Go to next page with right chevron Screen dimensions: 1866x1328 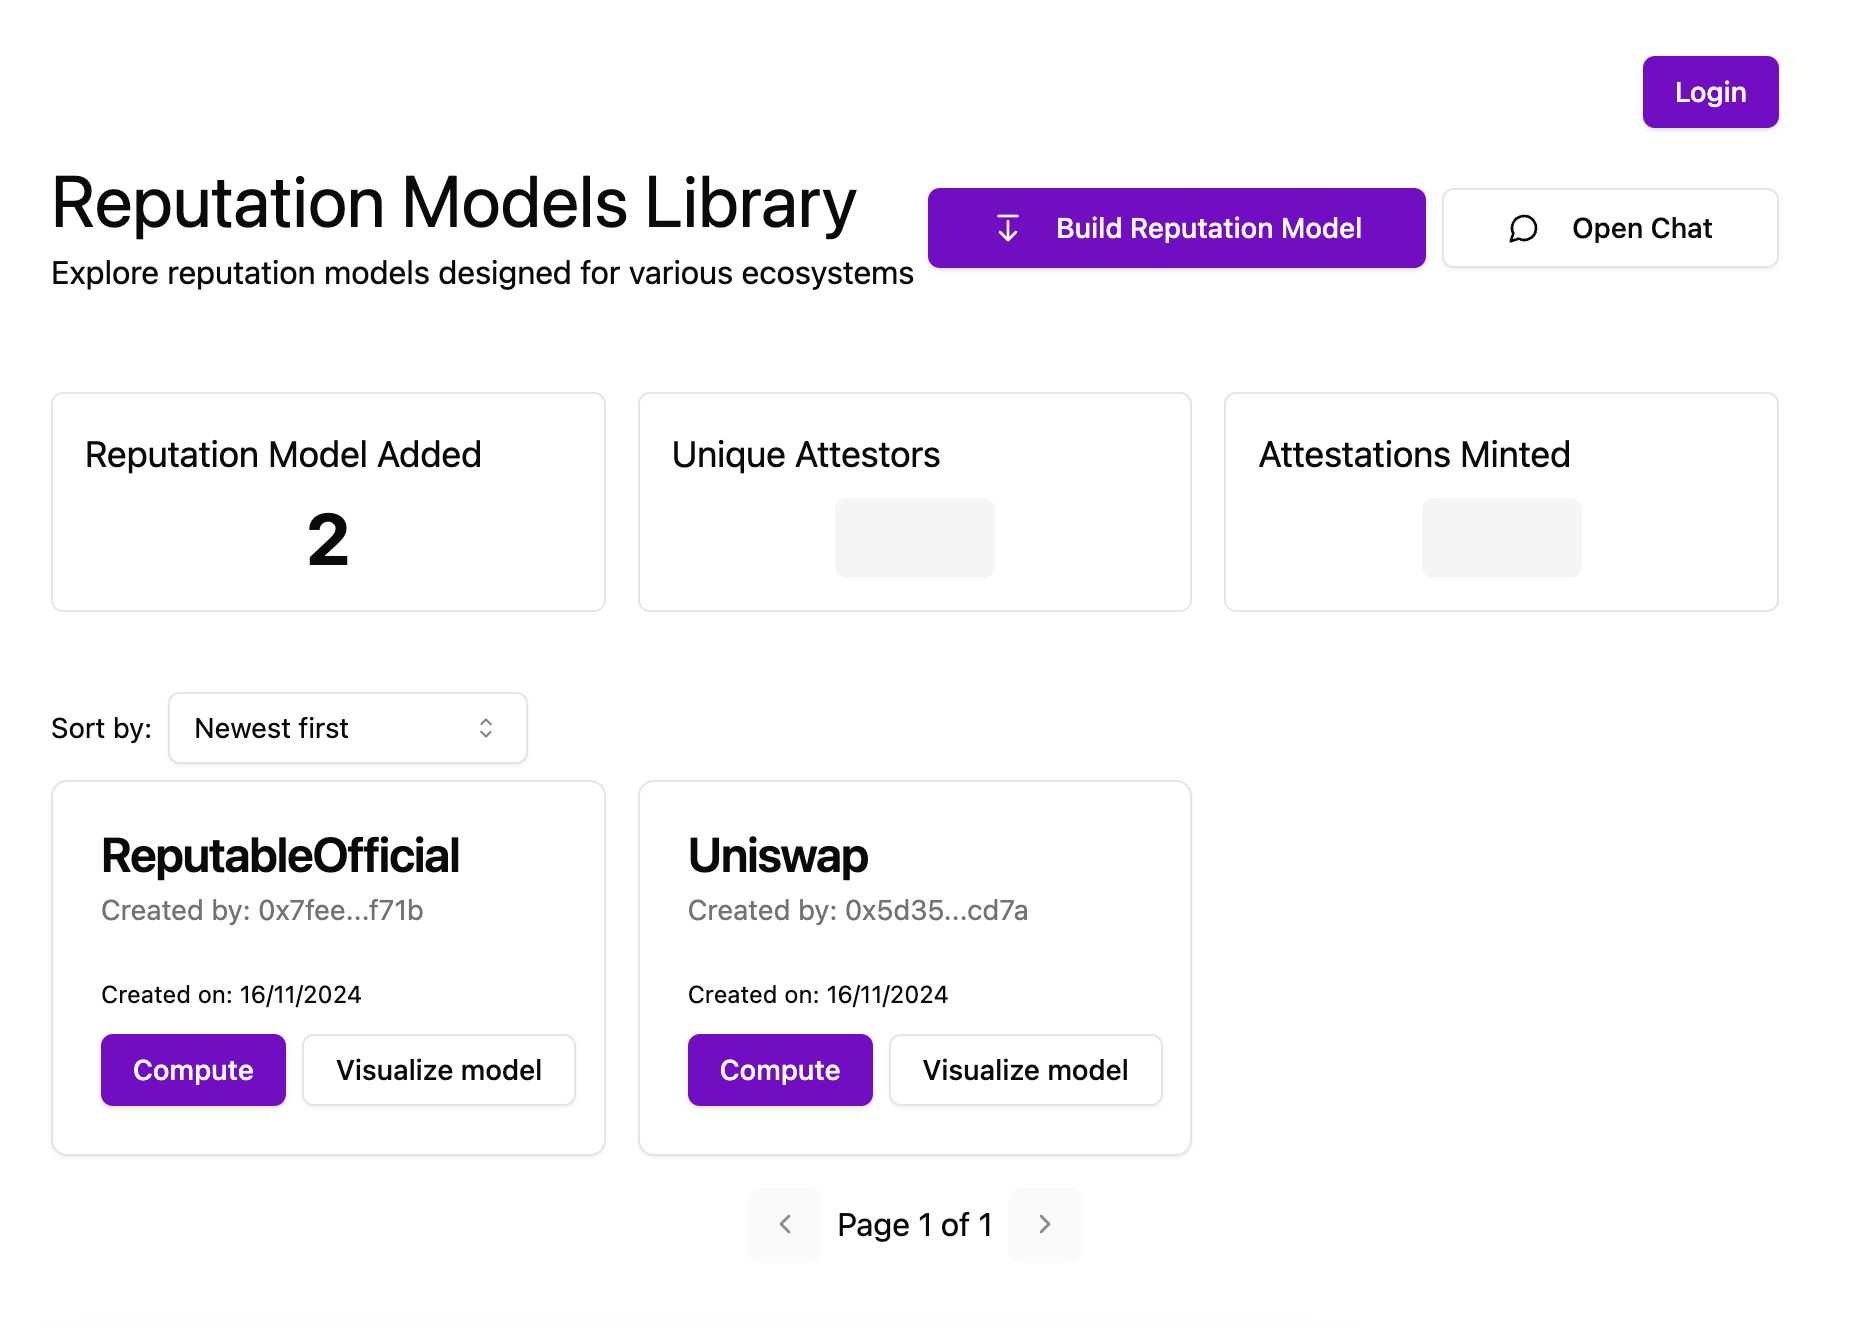(x=1045, y=1224)
